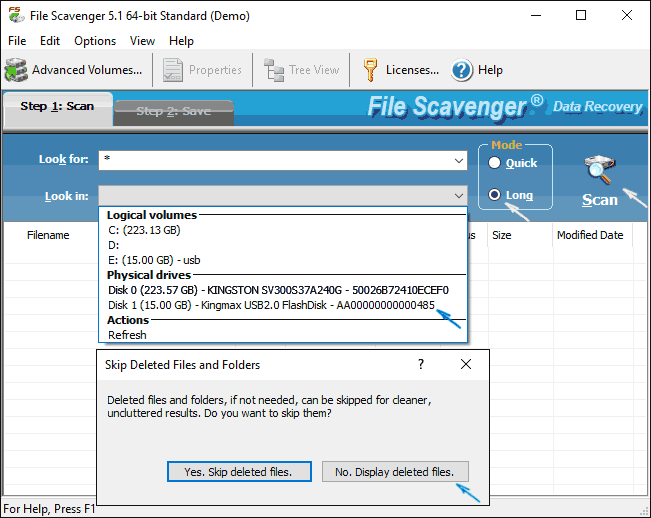
Task: Click Advanced Volumes... toolbar label
Action: click(87, 70)
